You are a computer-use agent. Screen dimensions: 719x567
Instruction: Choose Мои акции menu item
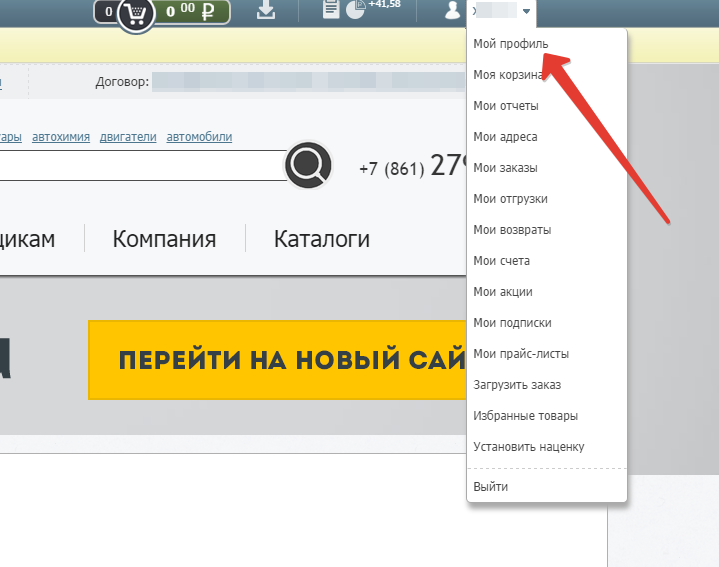point(503,292)
